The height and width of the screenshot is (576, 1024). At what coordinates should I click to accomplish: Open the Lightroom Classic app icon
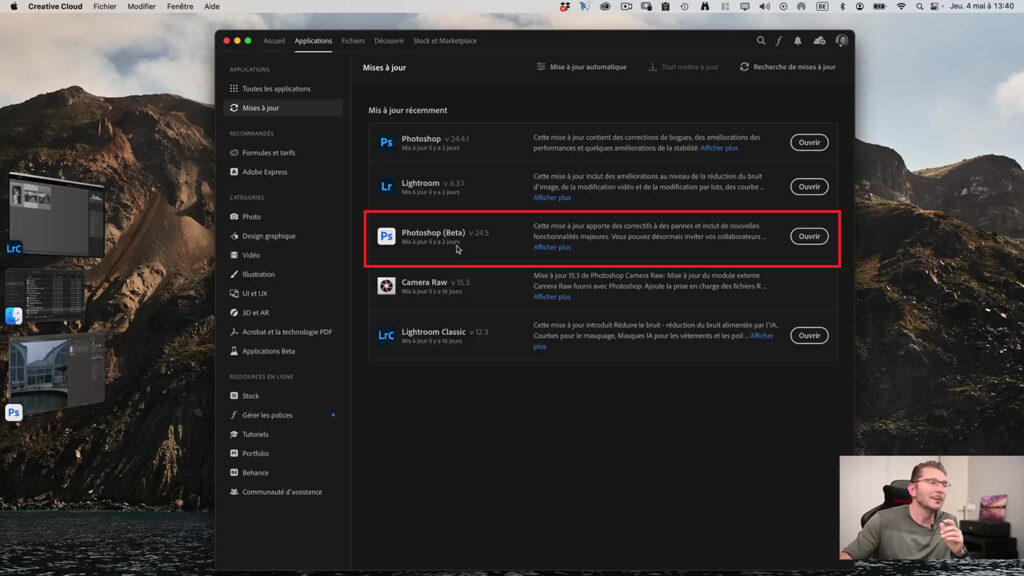tap(386, 335)
